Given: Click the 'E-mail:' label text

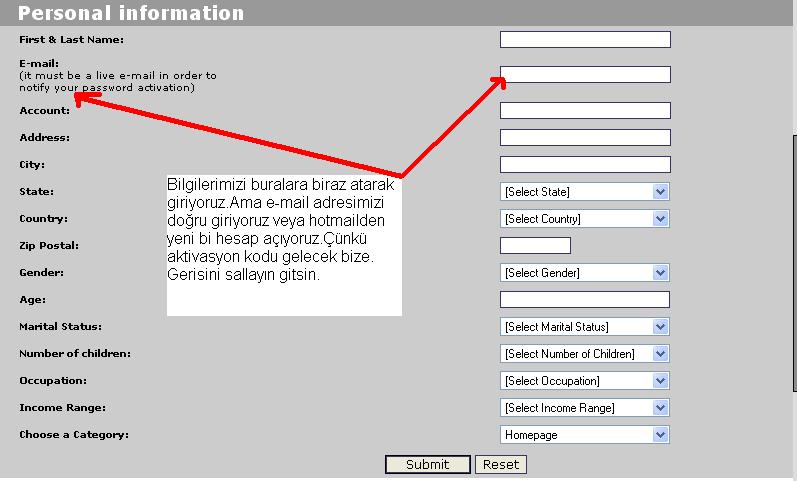Looking at the screenshot, I should (x=39, y=64).
